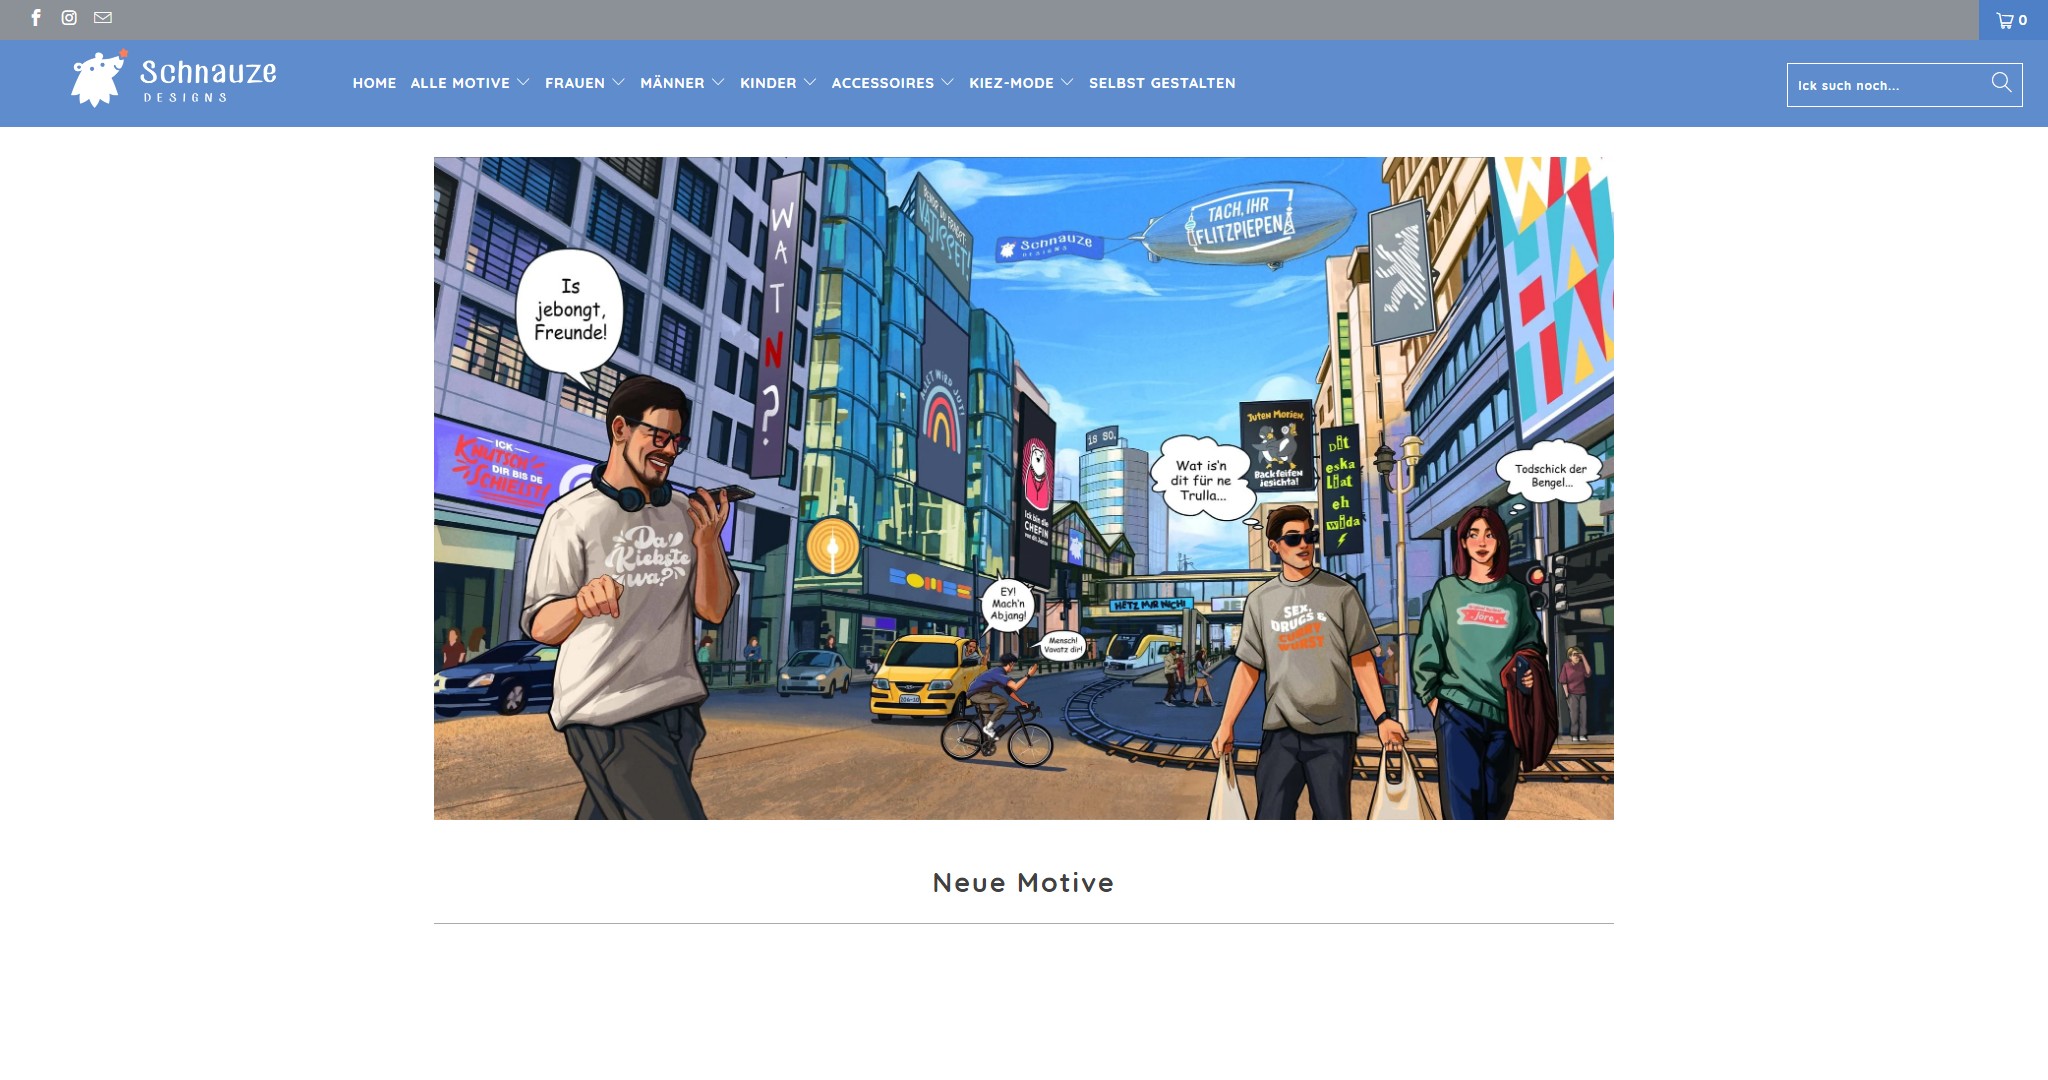Screen dimensions: 2048x1080
Task: Expand the Alle Motive dropdown chevron
Action: coord(523,83)
